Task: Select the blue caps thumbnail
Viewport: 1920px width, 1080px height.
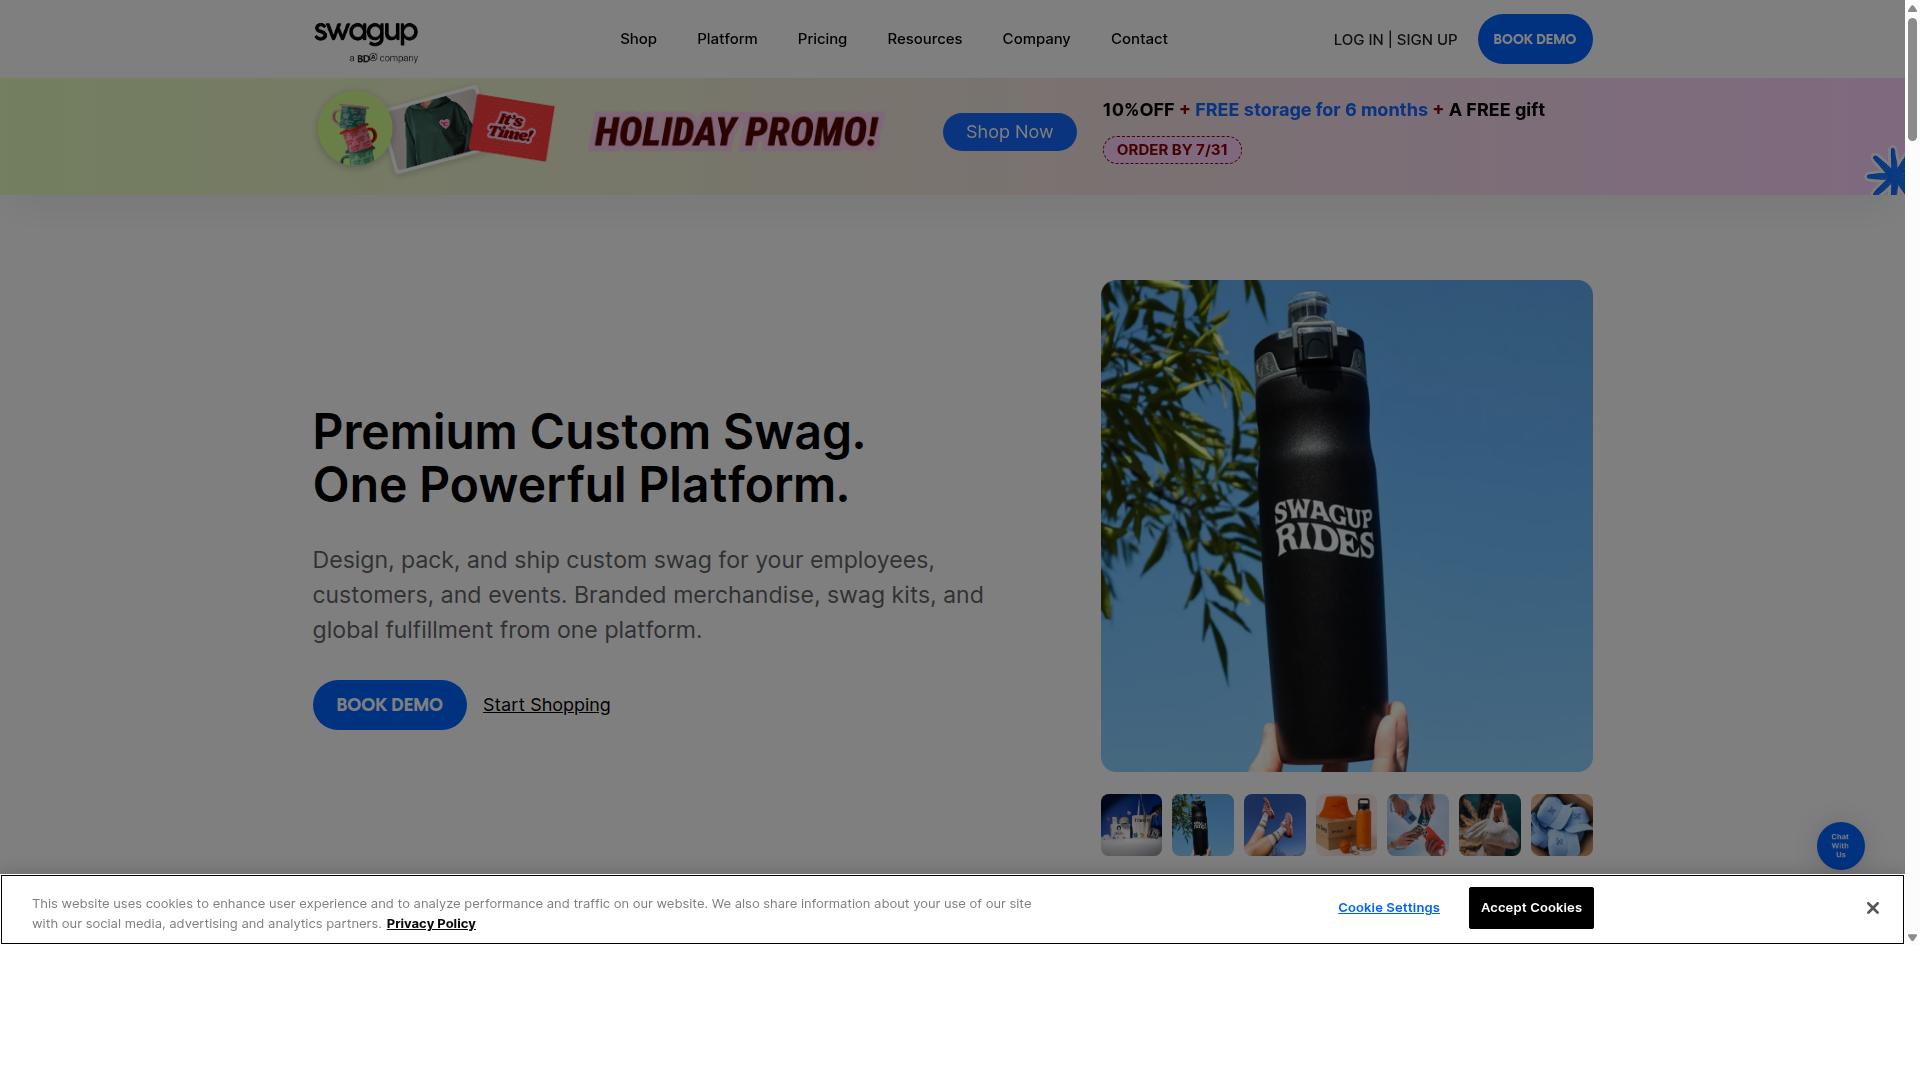Action: (x=1561, y=825)
